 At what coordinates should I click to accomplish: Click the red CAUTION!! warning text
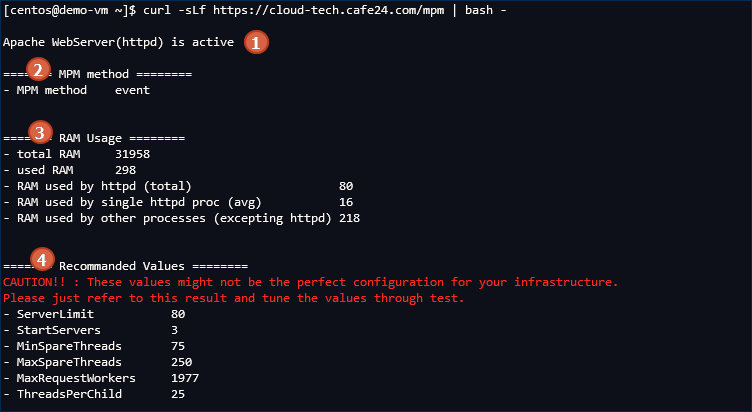(x=310, y=282)
